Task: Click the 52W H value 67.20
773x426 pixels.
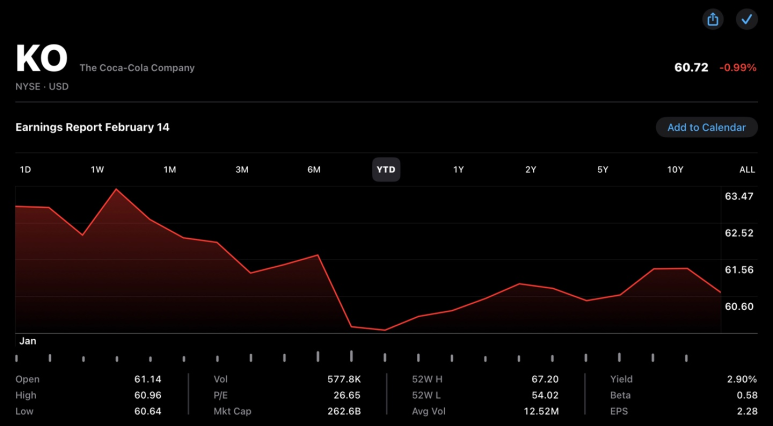Action: click(545, 379)
